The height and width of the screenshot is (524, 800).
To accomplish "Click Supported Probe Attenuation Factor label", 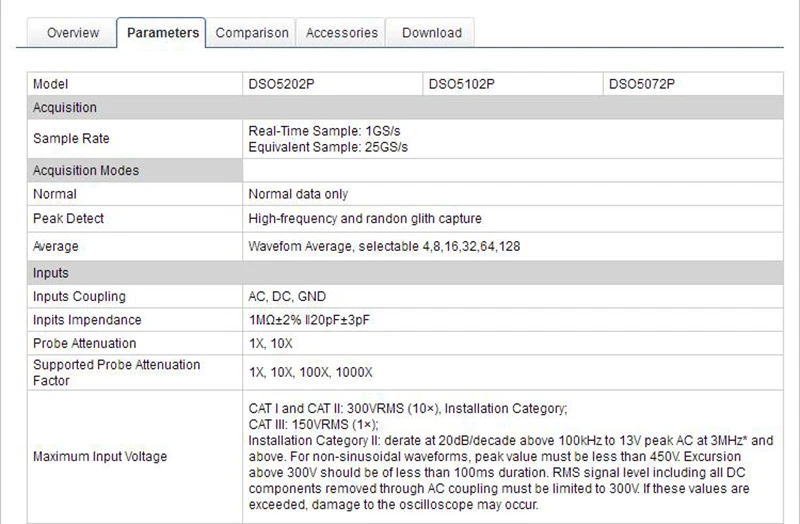I will coord(116,372).
